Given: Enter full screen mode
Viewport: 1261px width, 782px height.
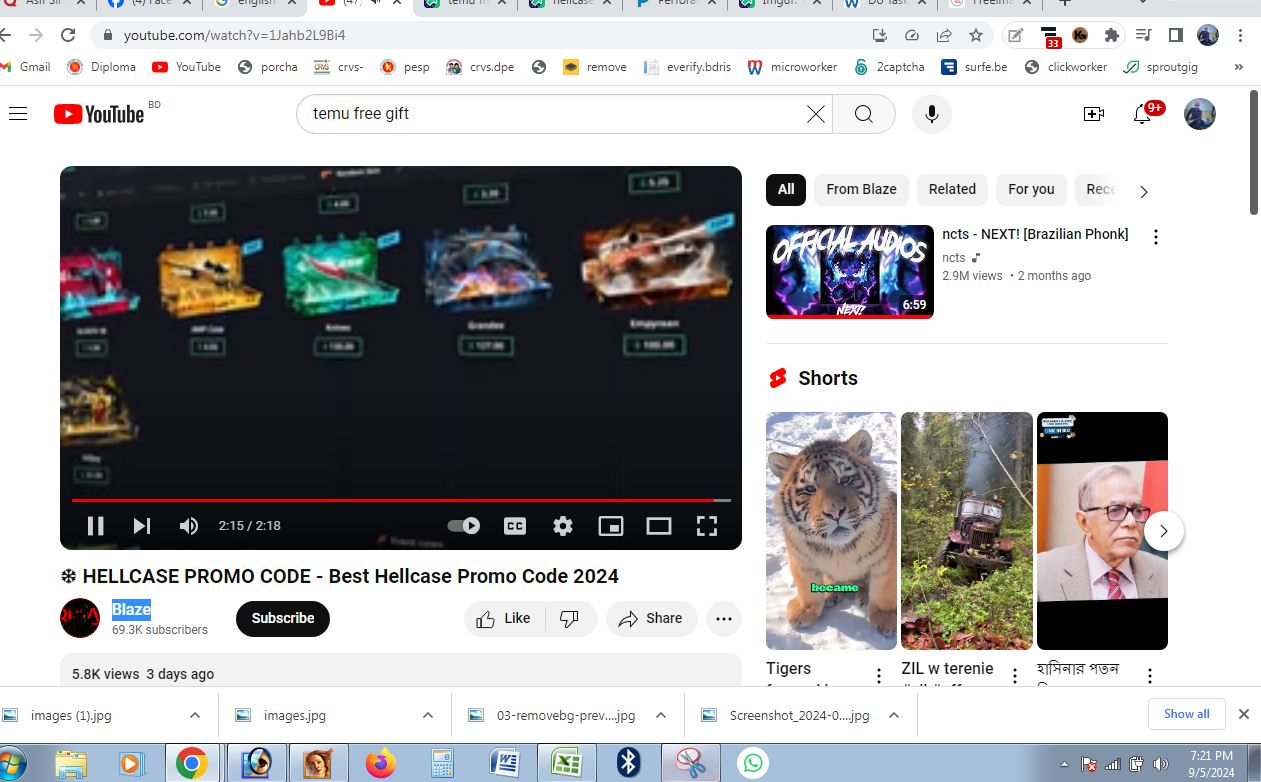Looking at the screenshot, I should [x=707, y=526].
